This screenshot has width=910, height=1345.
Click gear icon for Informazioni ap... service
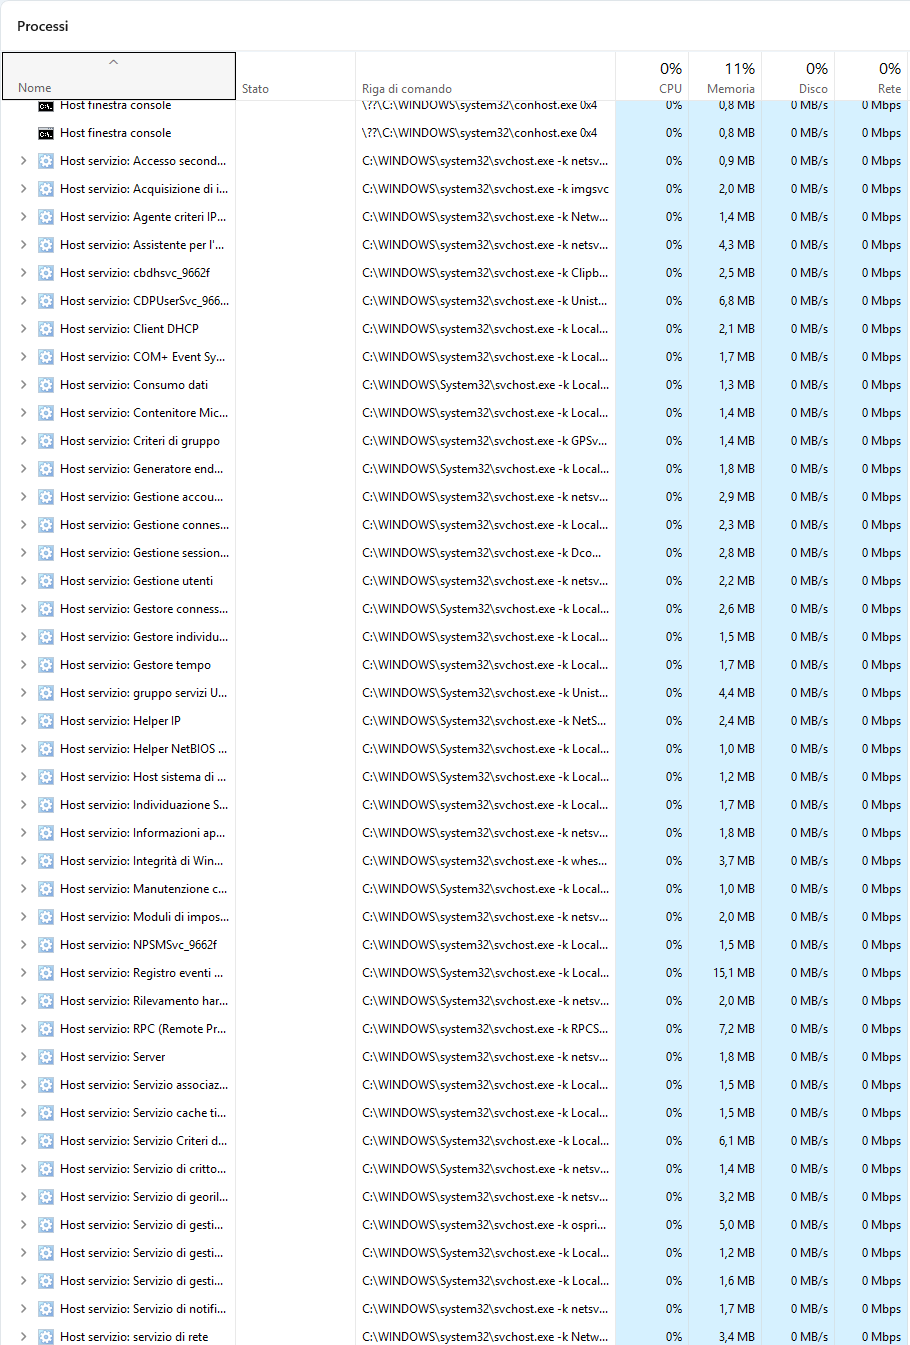pyautogui.click(x=46, y=832)
